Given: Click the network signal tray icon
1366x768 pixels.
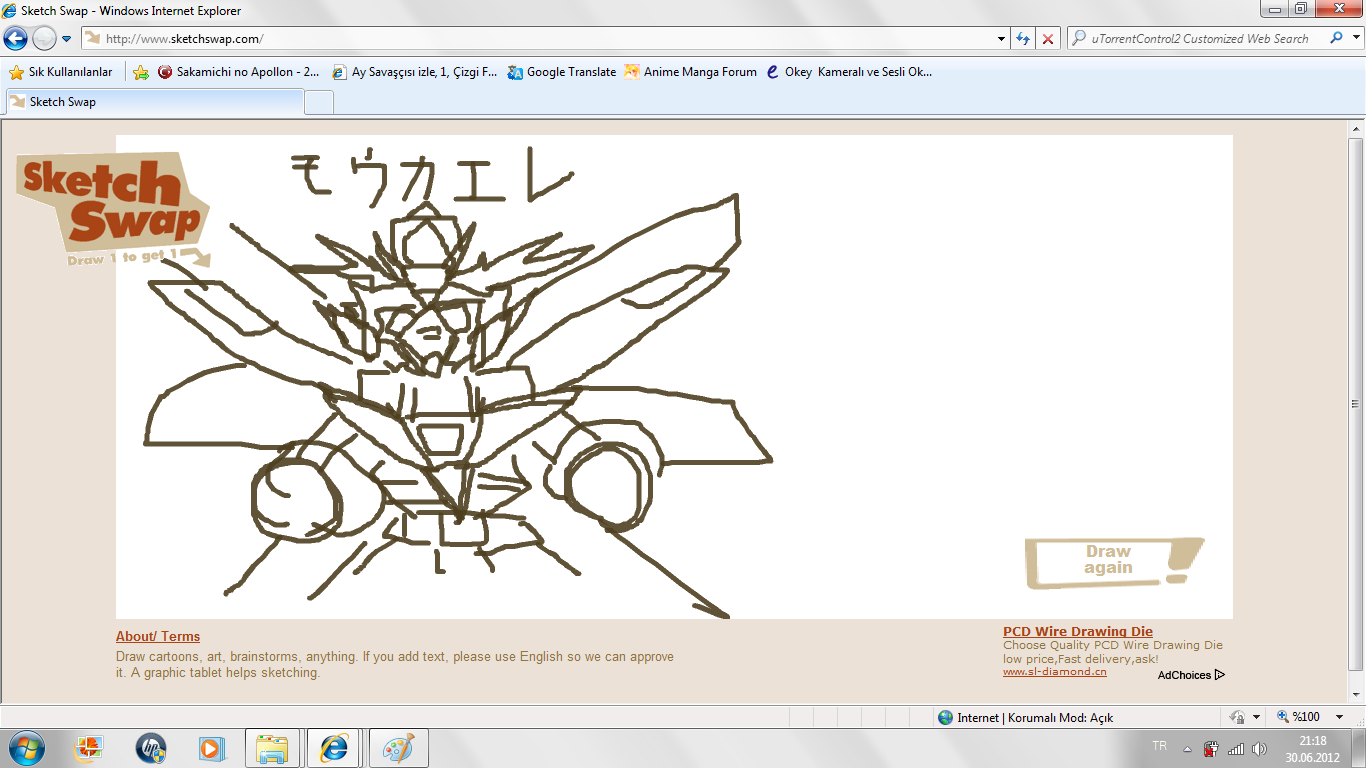Looking at the screenshot, I should click(1236, 749).
